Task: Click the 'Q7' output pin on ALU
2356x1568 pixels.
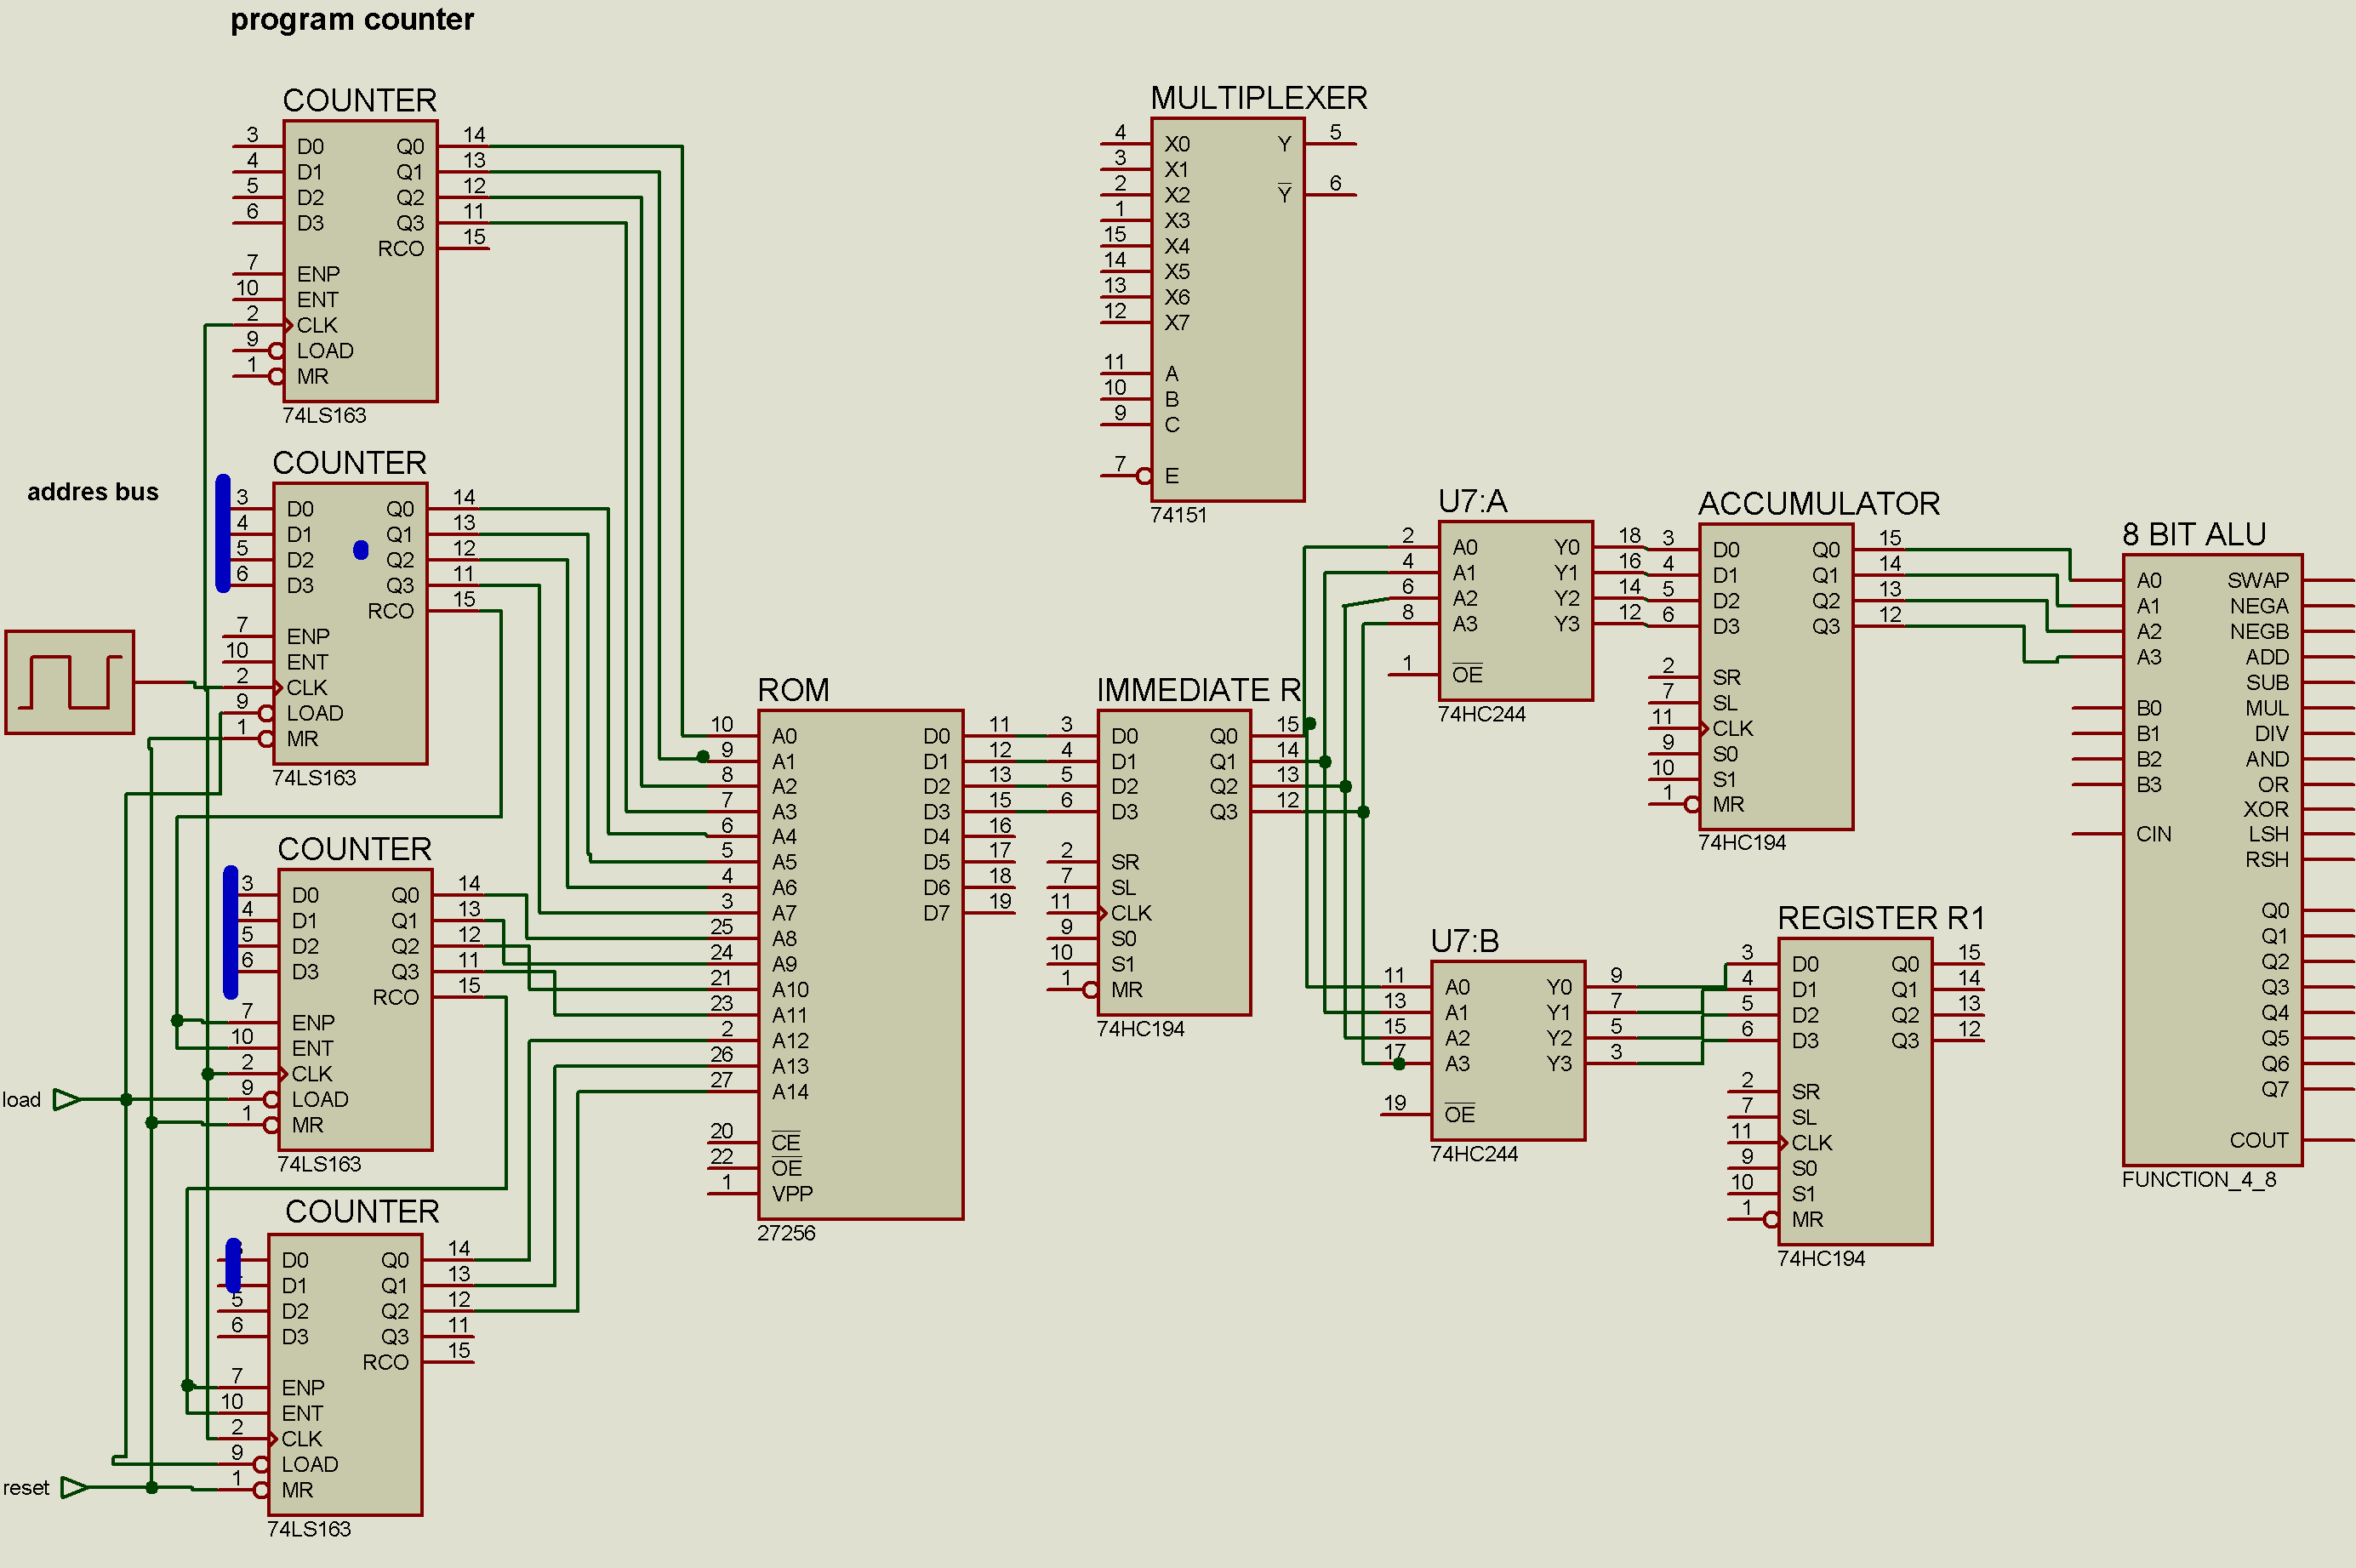Action: [2274, 1089]
